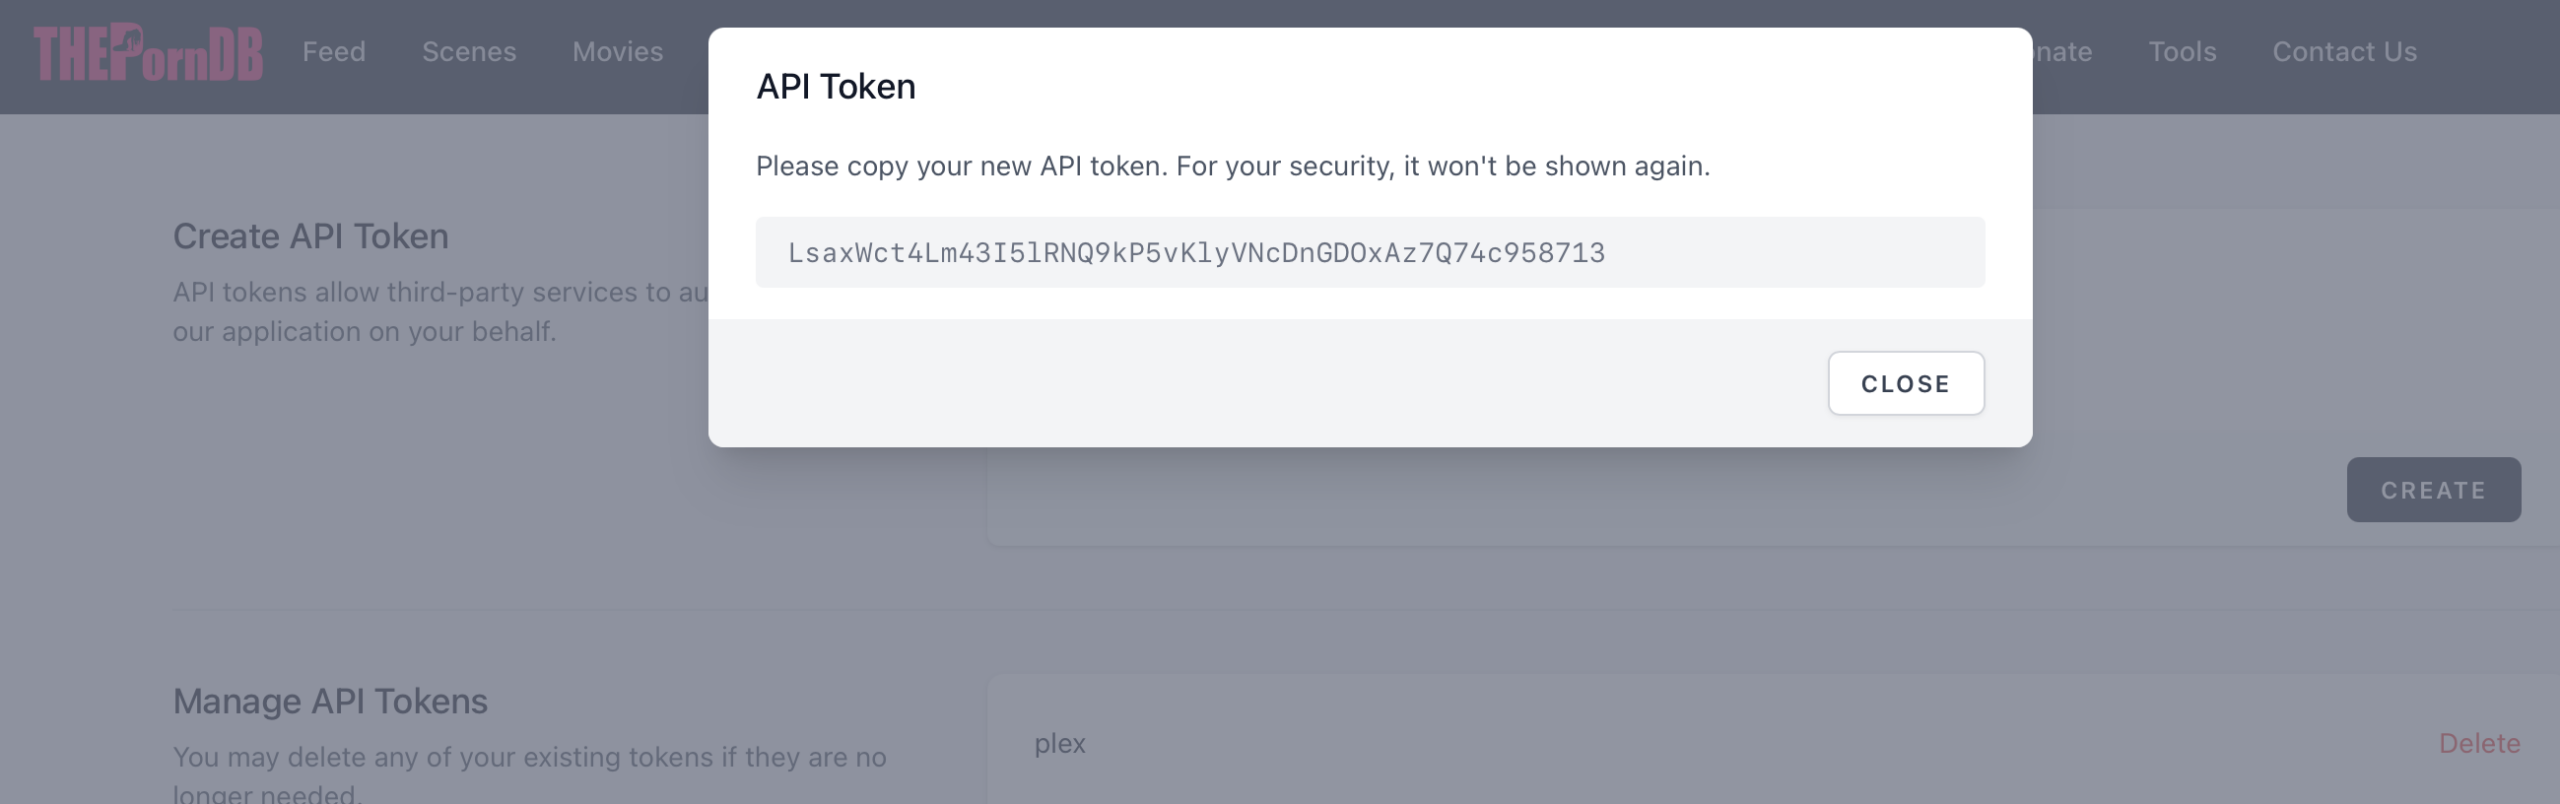Click the Create API Token heading
The width and height of the screenshot is (2560, 804).
pyautogui.click(x=311, y=237)
